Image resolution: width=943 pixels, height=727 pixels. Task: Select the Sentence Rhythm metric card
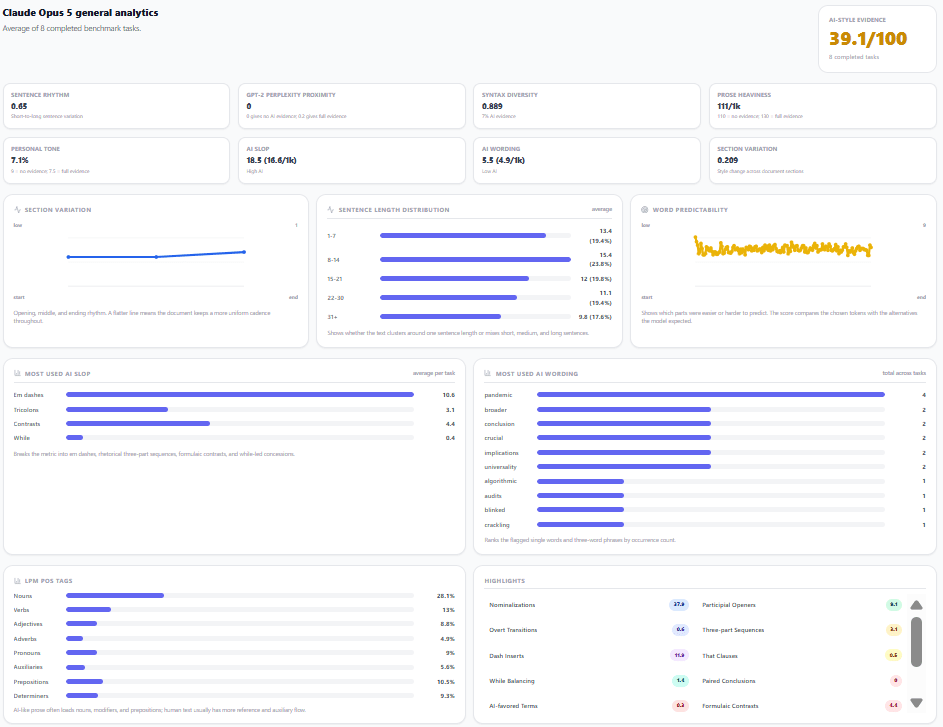116,106
